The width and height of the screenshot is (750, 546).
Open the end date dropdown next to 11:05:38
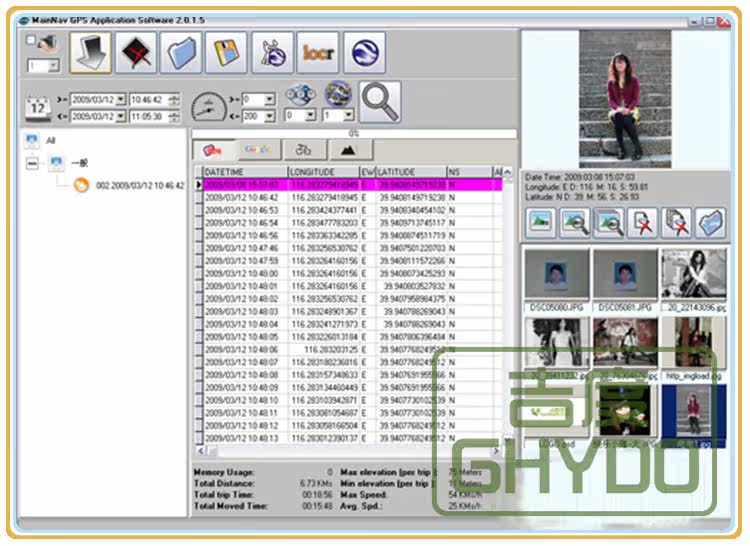[x=121, y=116]
